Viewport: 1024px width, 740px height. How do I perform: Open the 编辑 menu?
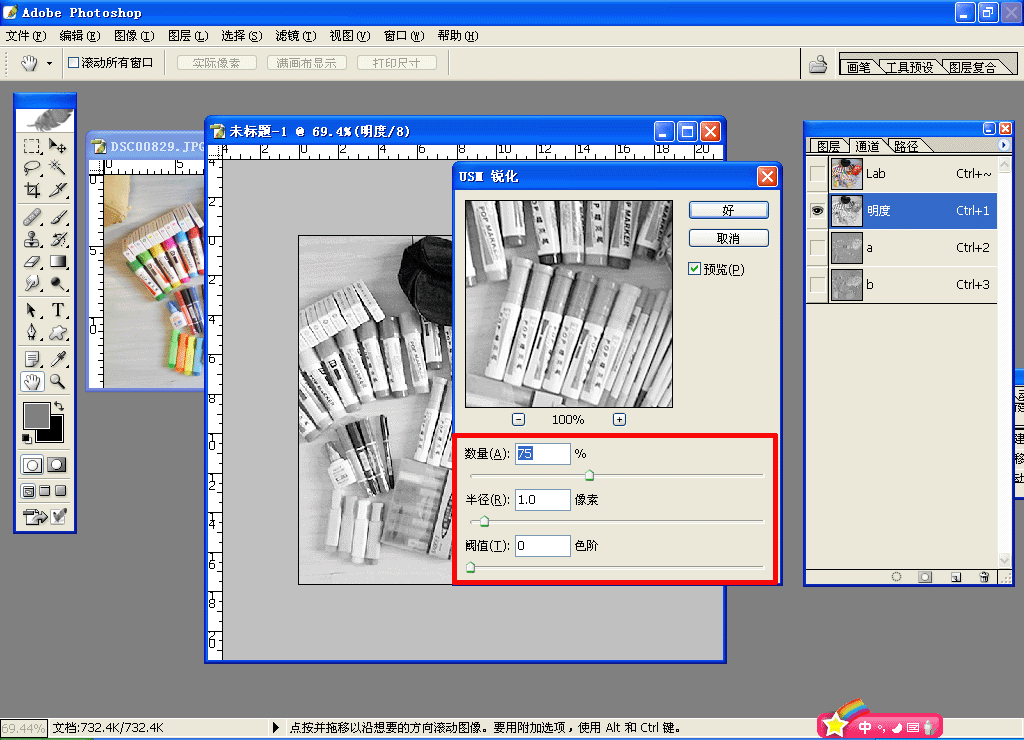tap(80, 35)
